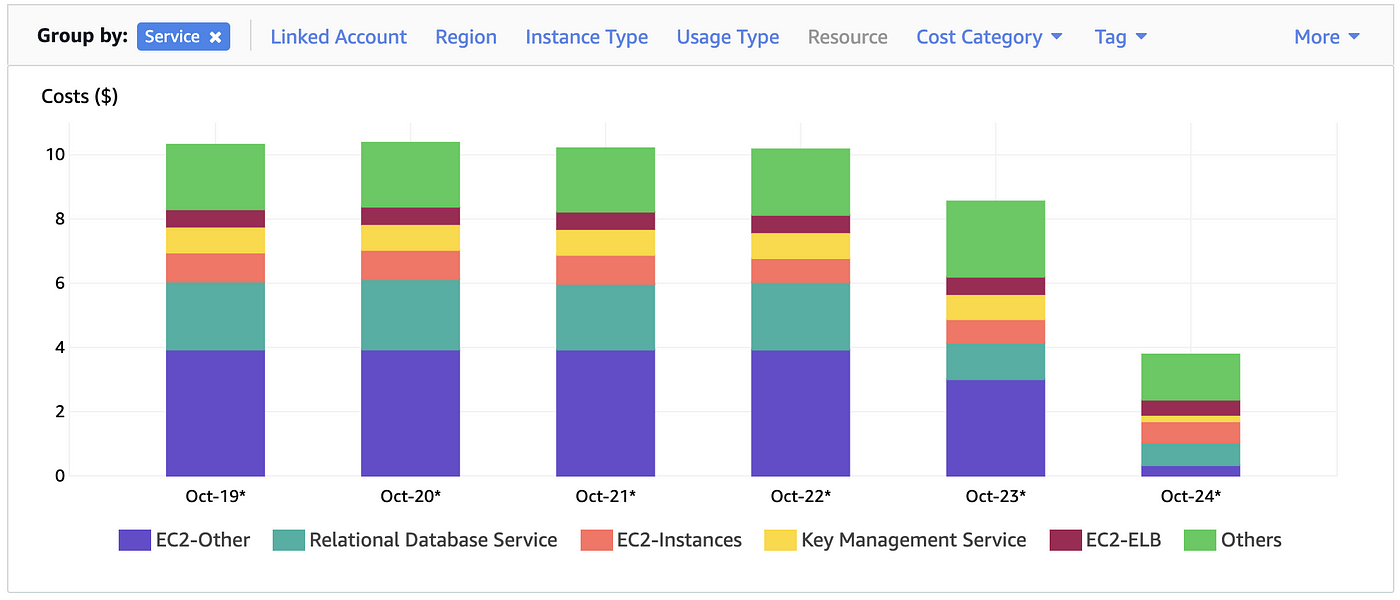Click the Oct-21 yellow KMS segment

pyautogui.click(x=606, y=243)
